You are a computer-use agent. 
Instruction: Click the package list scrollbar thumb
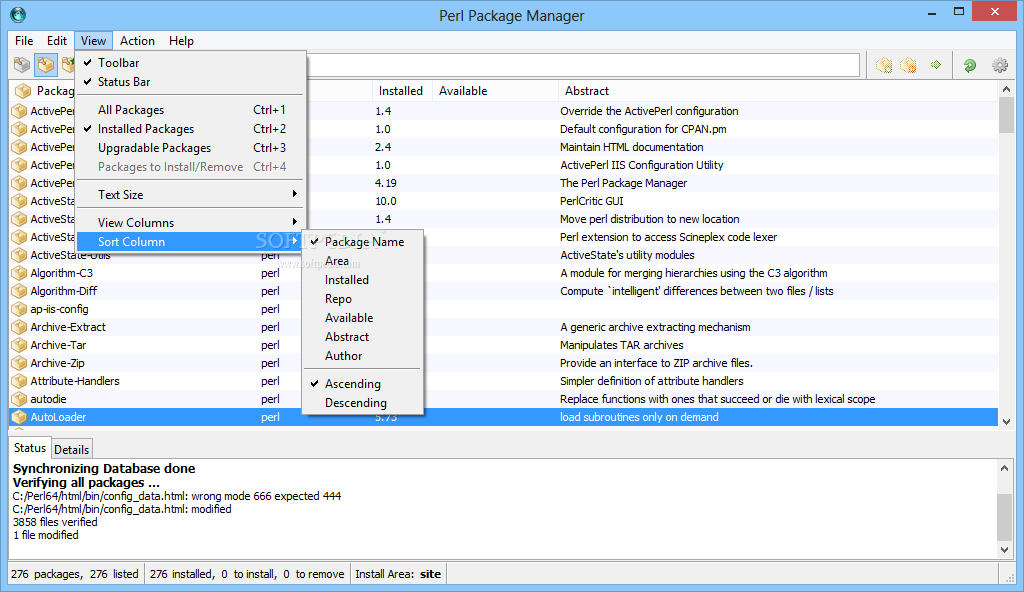point(1006,115)
